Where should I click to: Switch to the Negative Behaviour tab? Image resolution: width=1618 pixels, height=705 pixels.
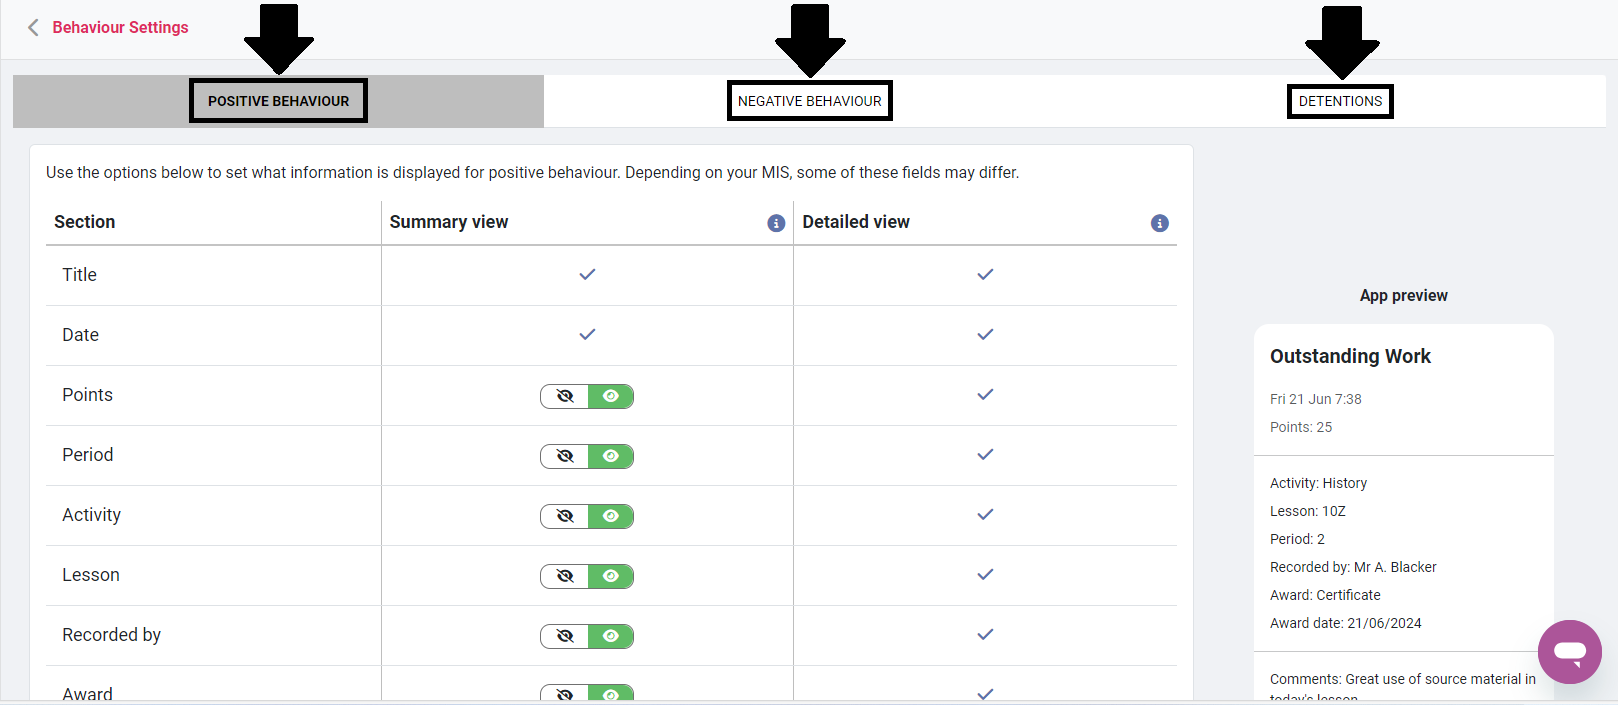pyautogui.click(x=809, y=101)
